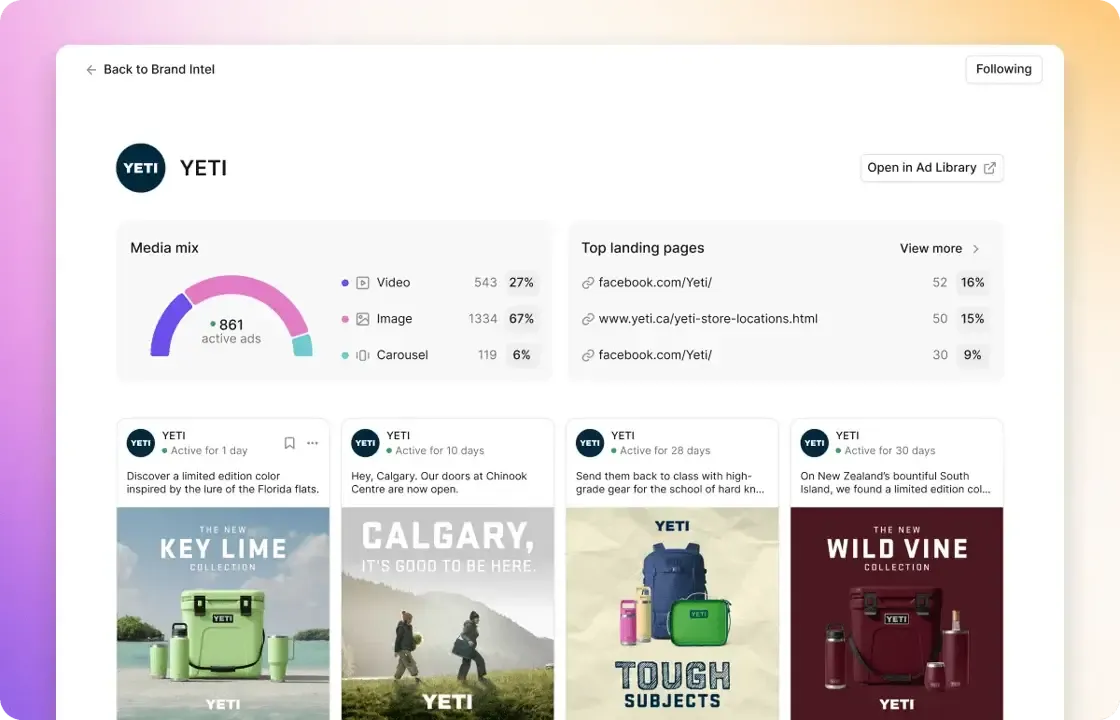
Task: Click the 6% Carousel percentage badge
Action: coord(521,355)
